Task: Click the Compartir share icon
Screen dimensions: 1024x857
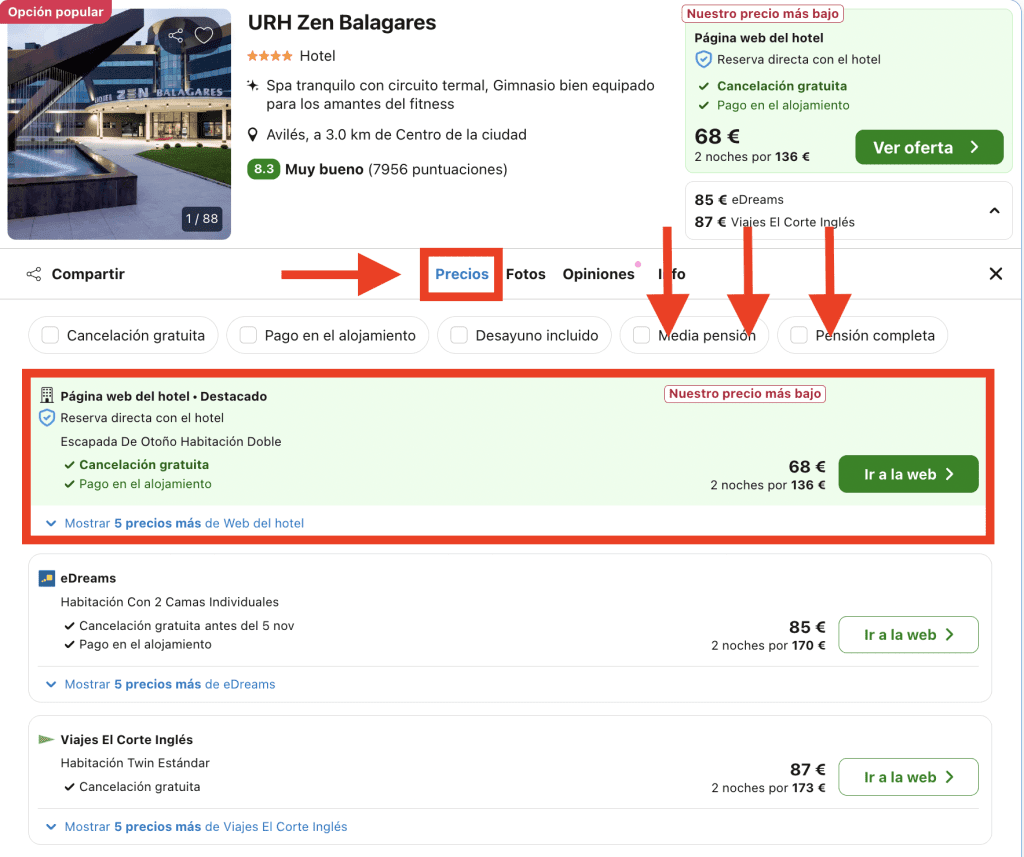Action: (x=34, y=274)
